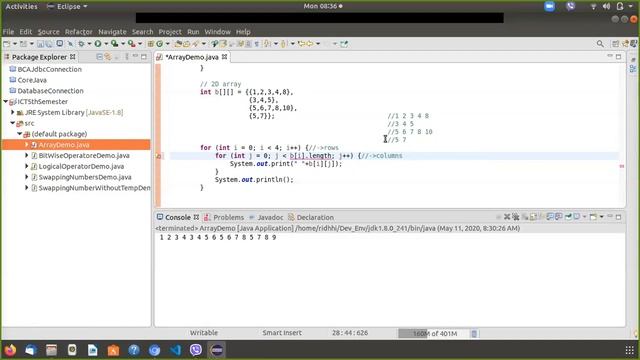640x360 pixels.
Task: Click Remove All Terminated Launches icon
Action: pos(516,217)
